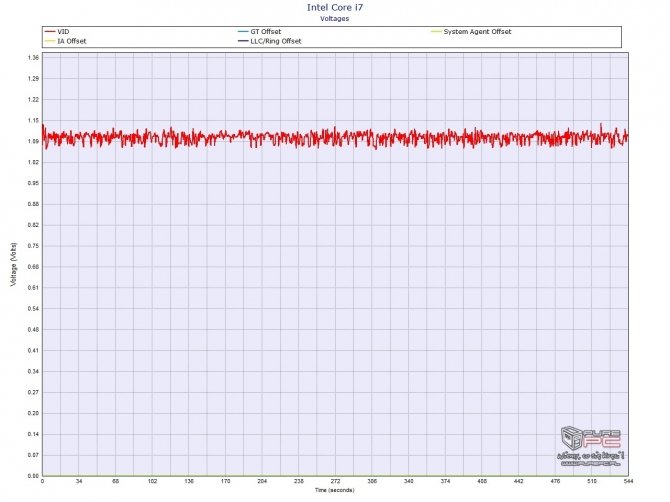Image resolution: width=670 pixels, height=502 pixels.
Task: Click the 0.41 y-axis value
Action: [33, 351]
